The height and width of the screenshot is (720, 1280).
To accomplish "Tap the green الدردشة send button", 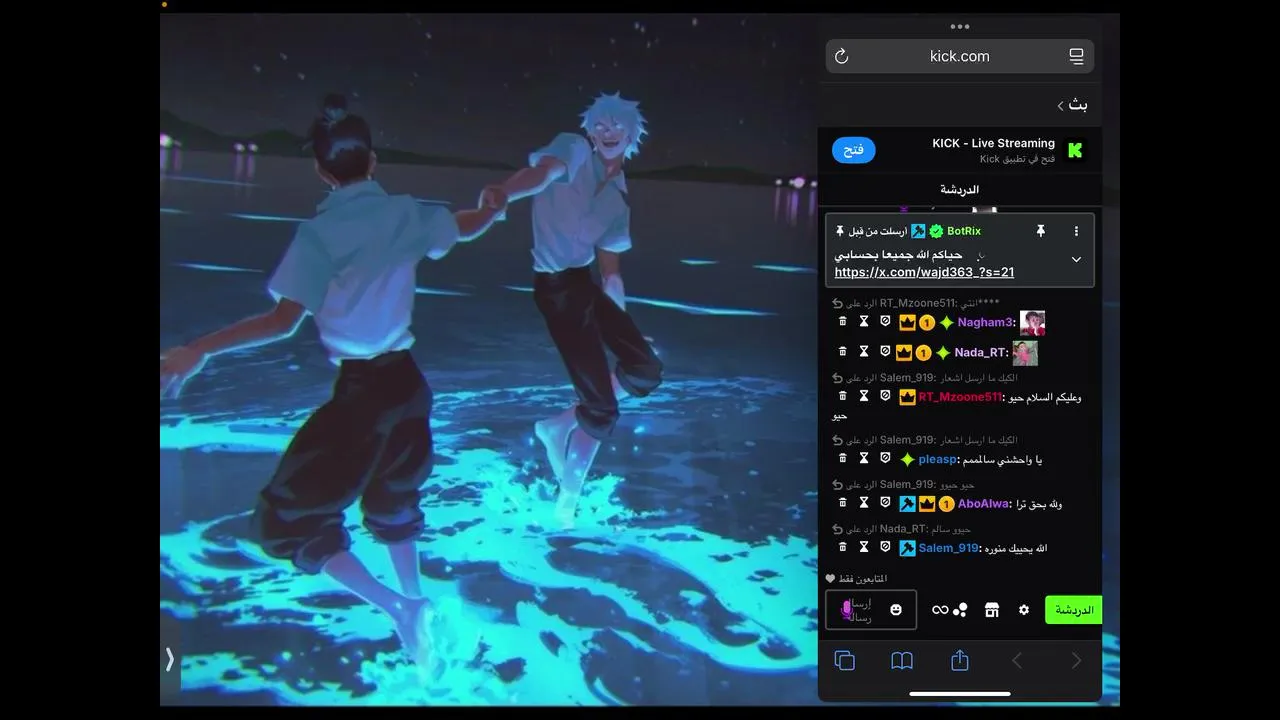I will 1074,610.
